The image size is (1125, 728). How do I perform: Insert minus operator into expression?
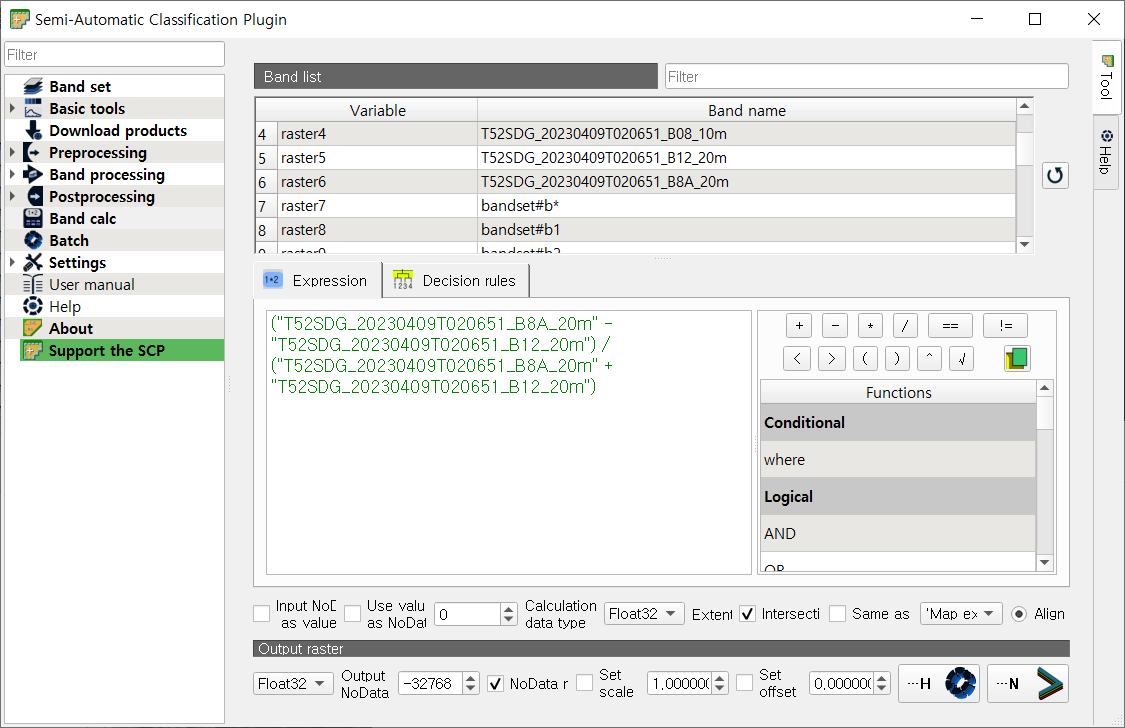coord(834,326)
